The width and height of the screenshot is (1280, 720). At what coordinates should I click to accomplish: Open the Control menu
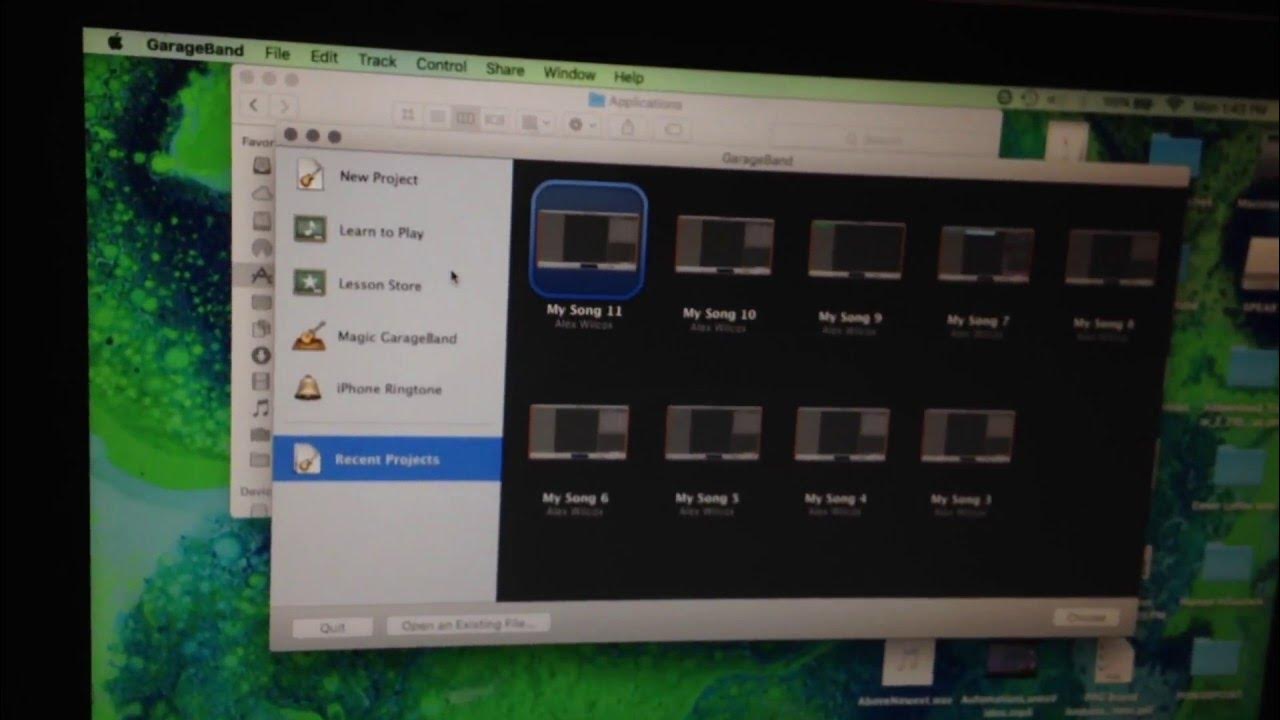(441, 65)
